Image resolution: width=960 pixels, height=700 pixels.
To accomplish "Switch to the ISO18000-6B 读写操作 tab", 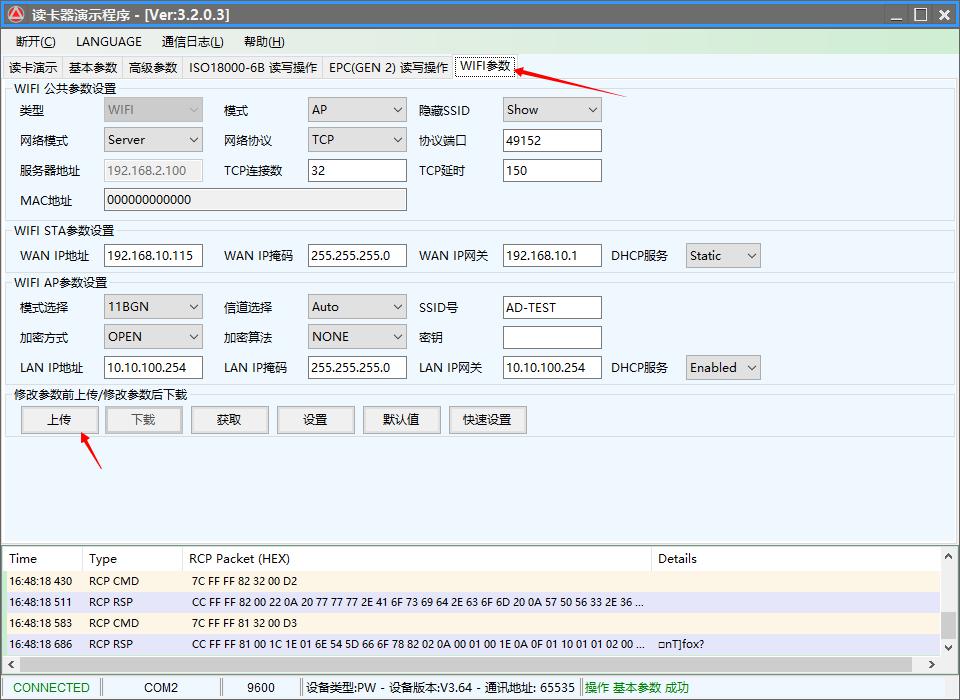I will pyautogui.click(x=253, y=68).
